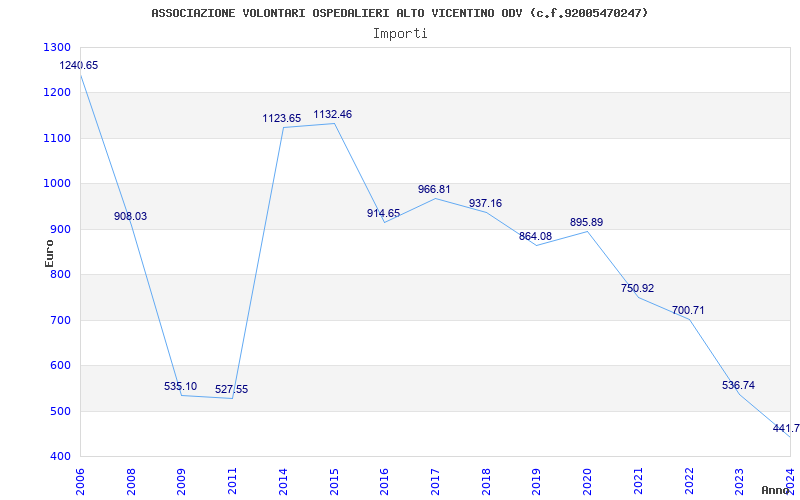Click the 2021 year axis label
The width and height of the screenshot is (800, 500).
point(638,482)
